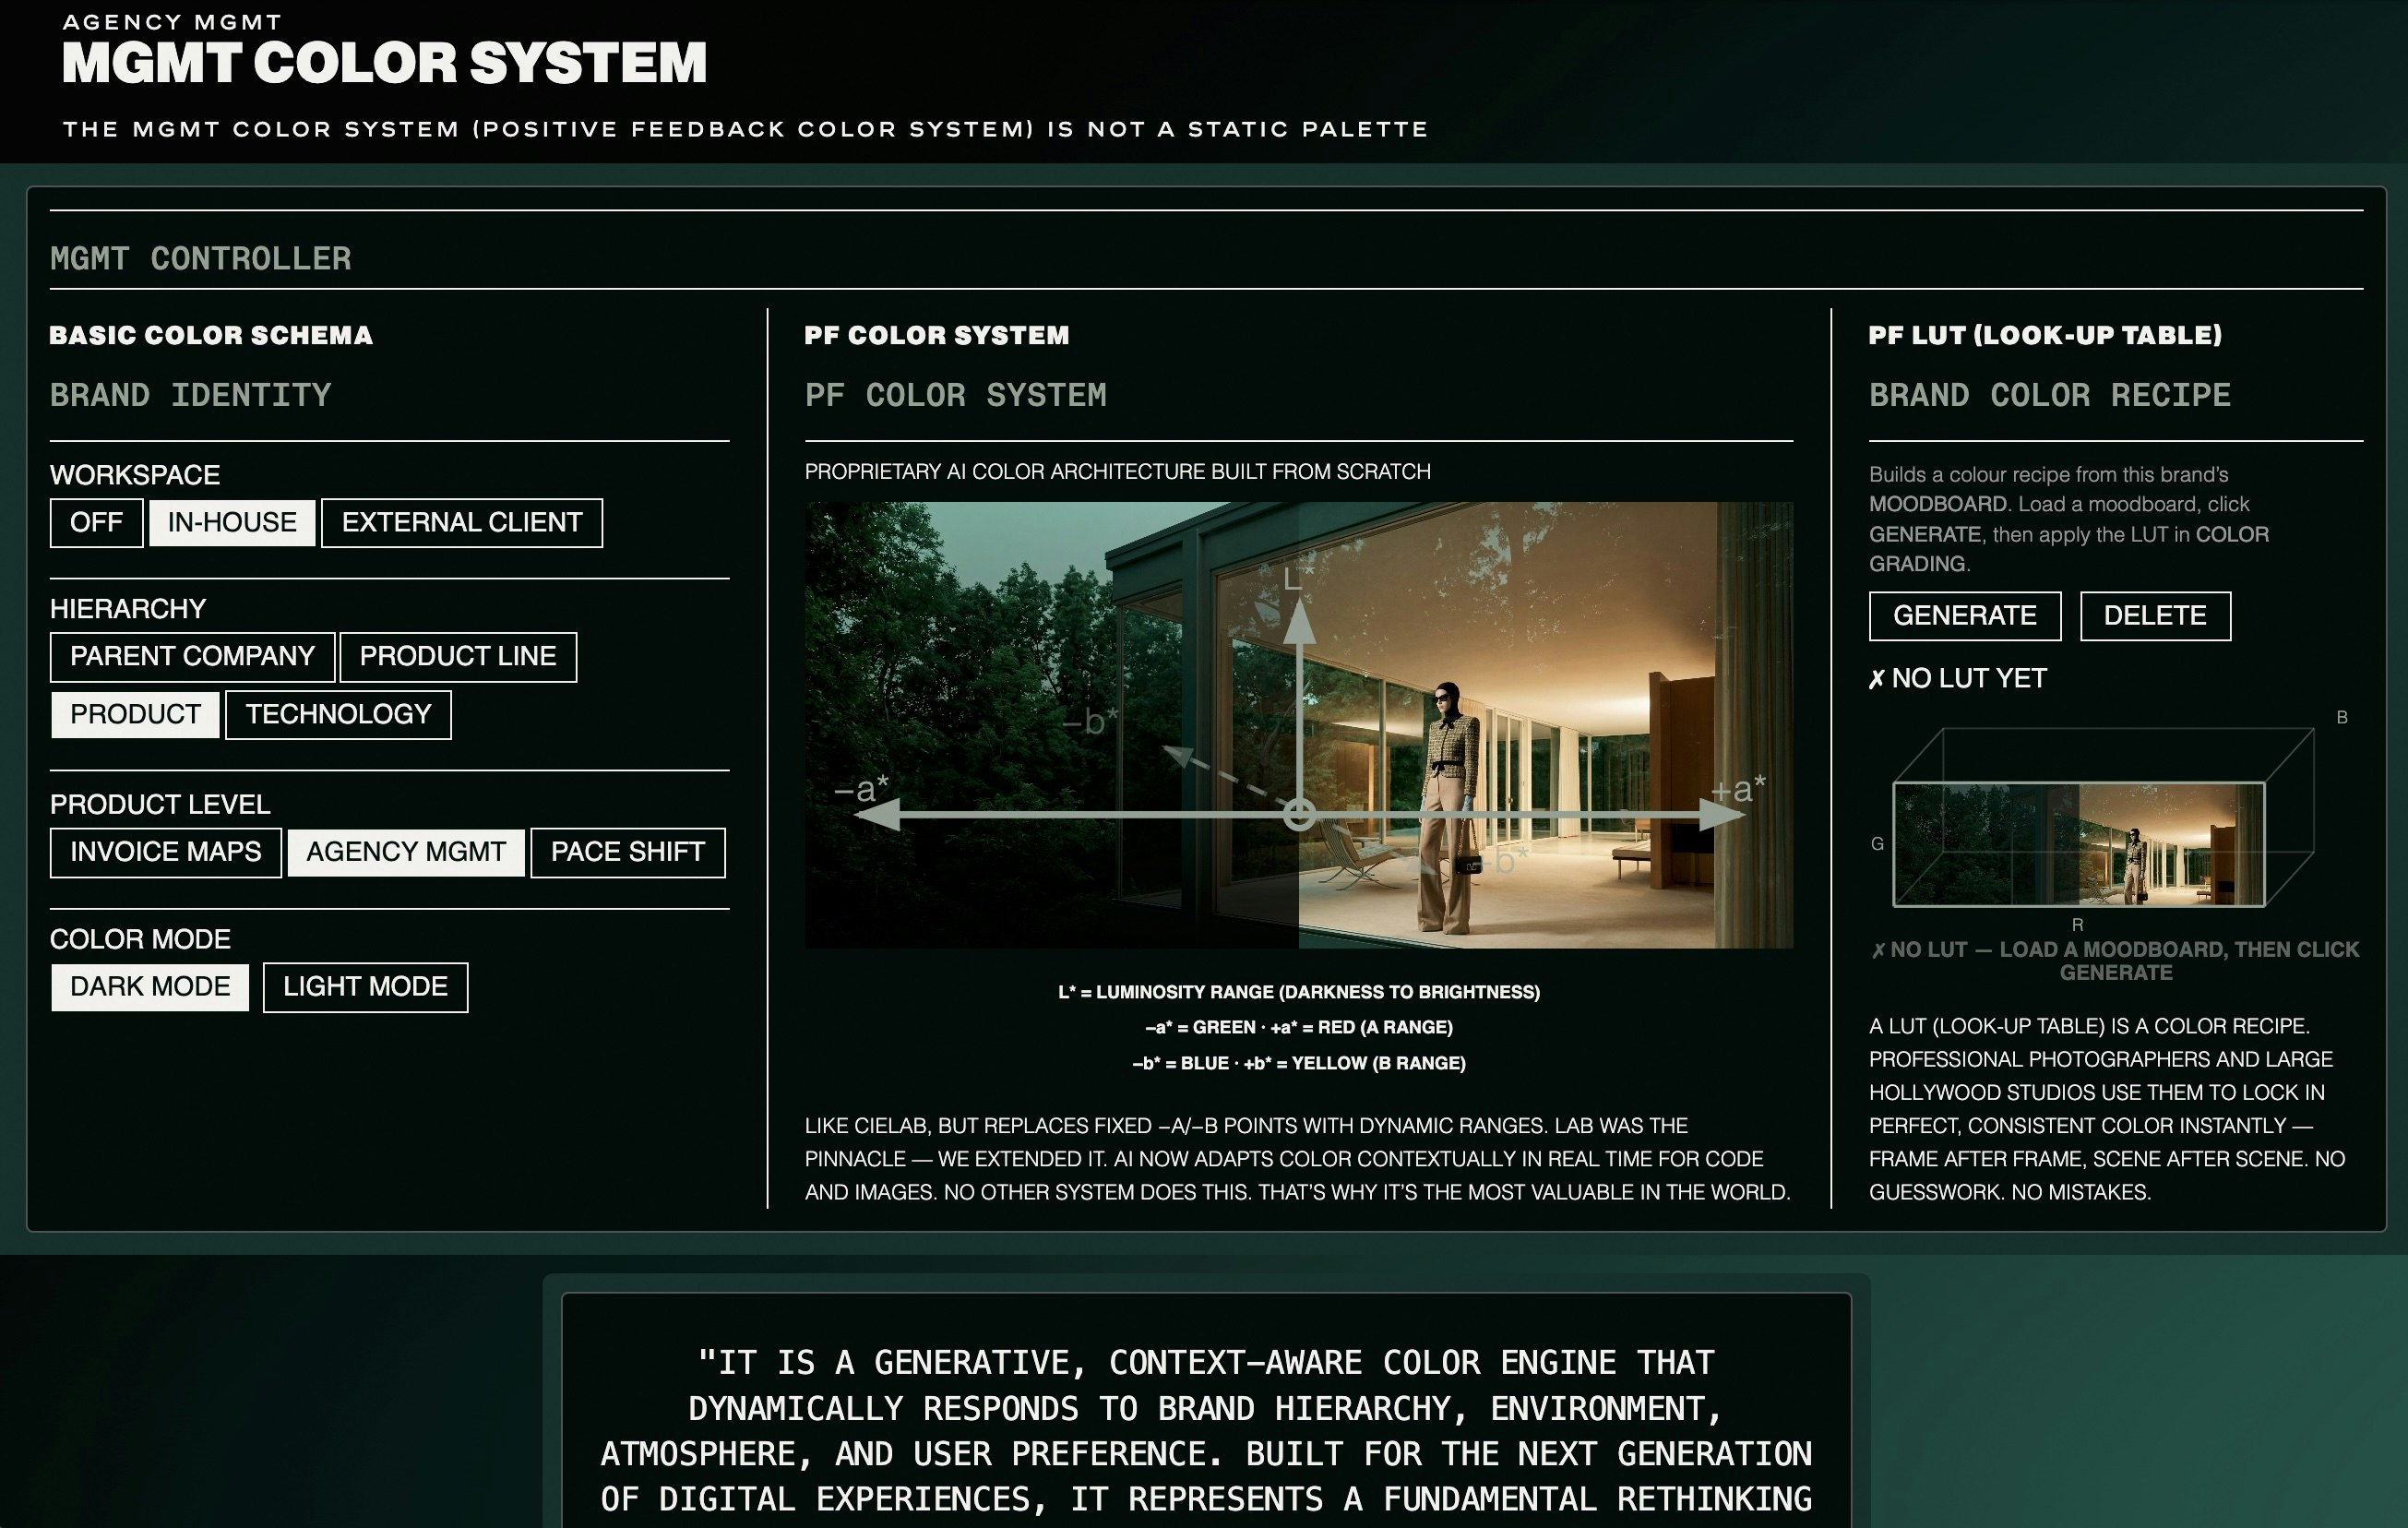This screenshot has height=1528, width=2408.
Task: Click the WORKSPACE label
Action: point(135,475)
